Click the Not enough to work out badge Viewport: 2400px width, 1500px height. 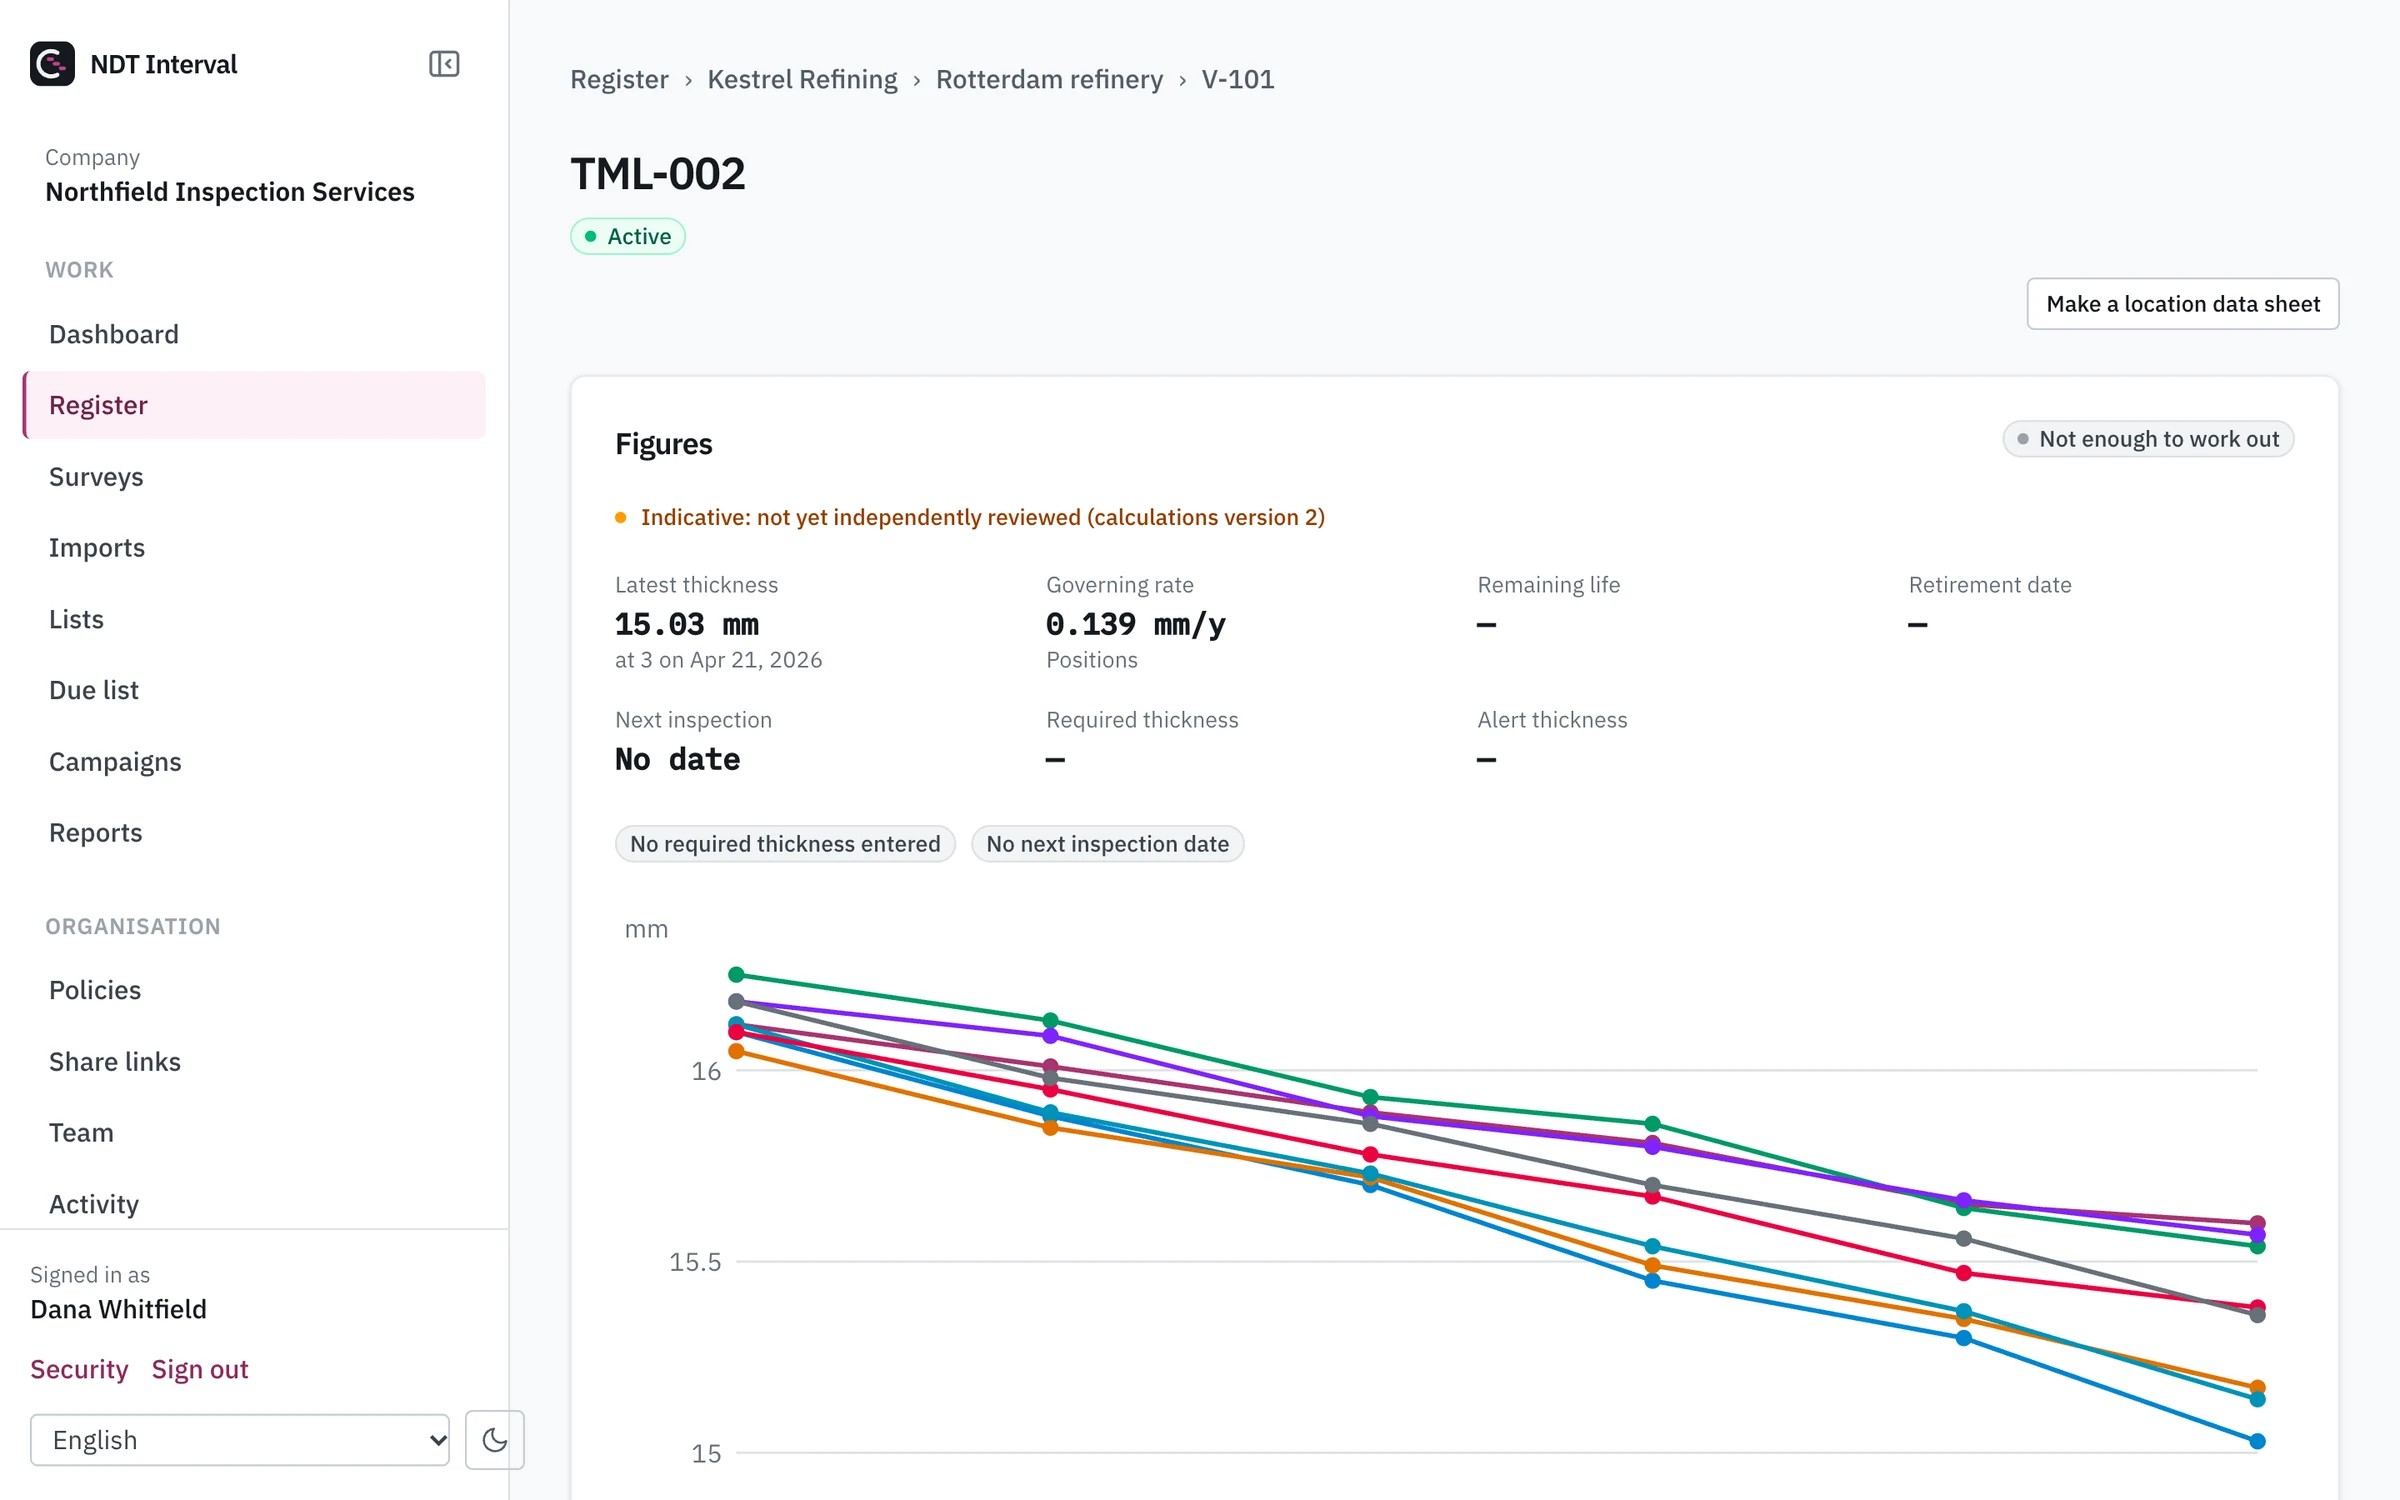pos(2148,439)
